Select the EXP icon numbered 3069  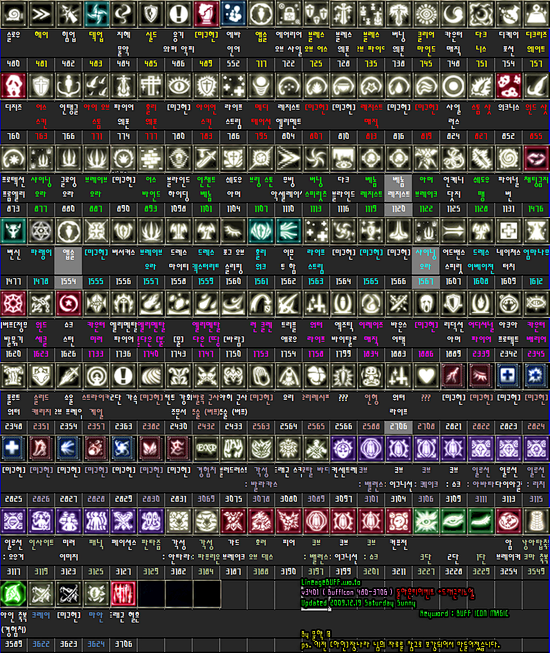[x=206, y=449]
